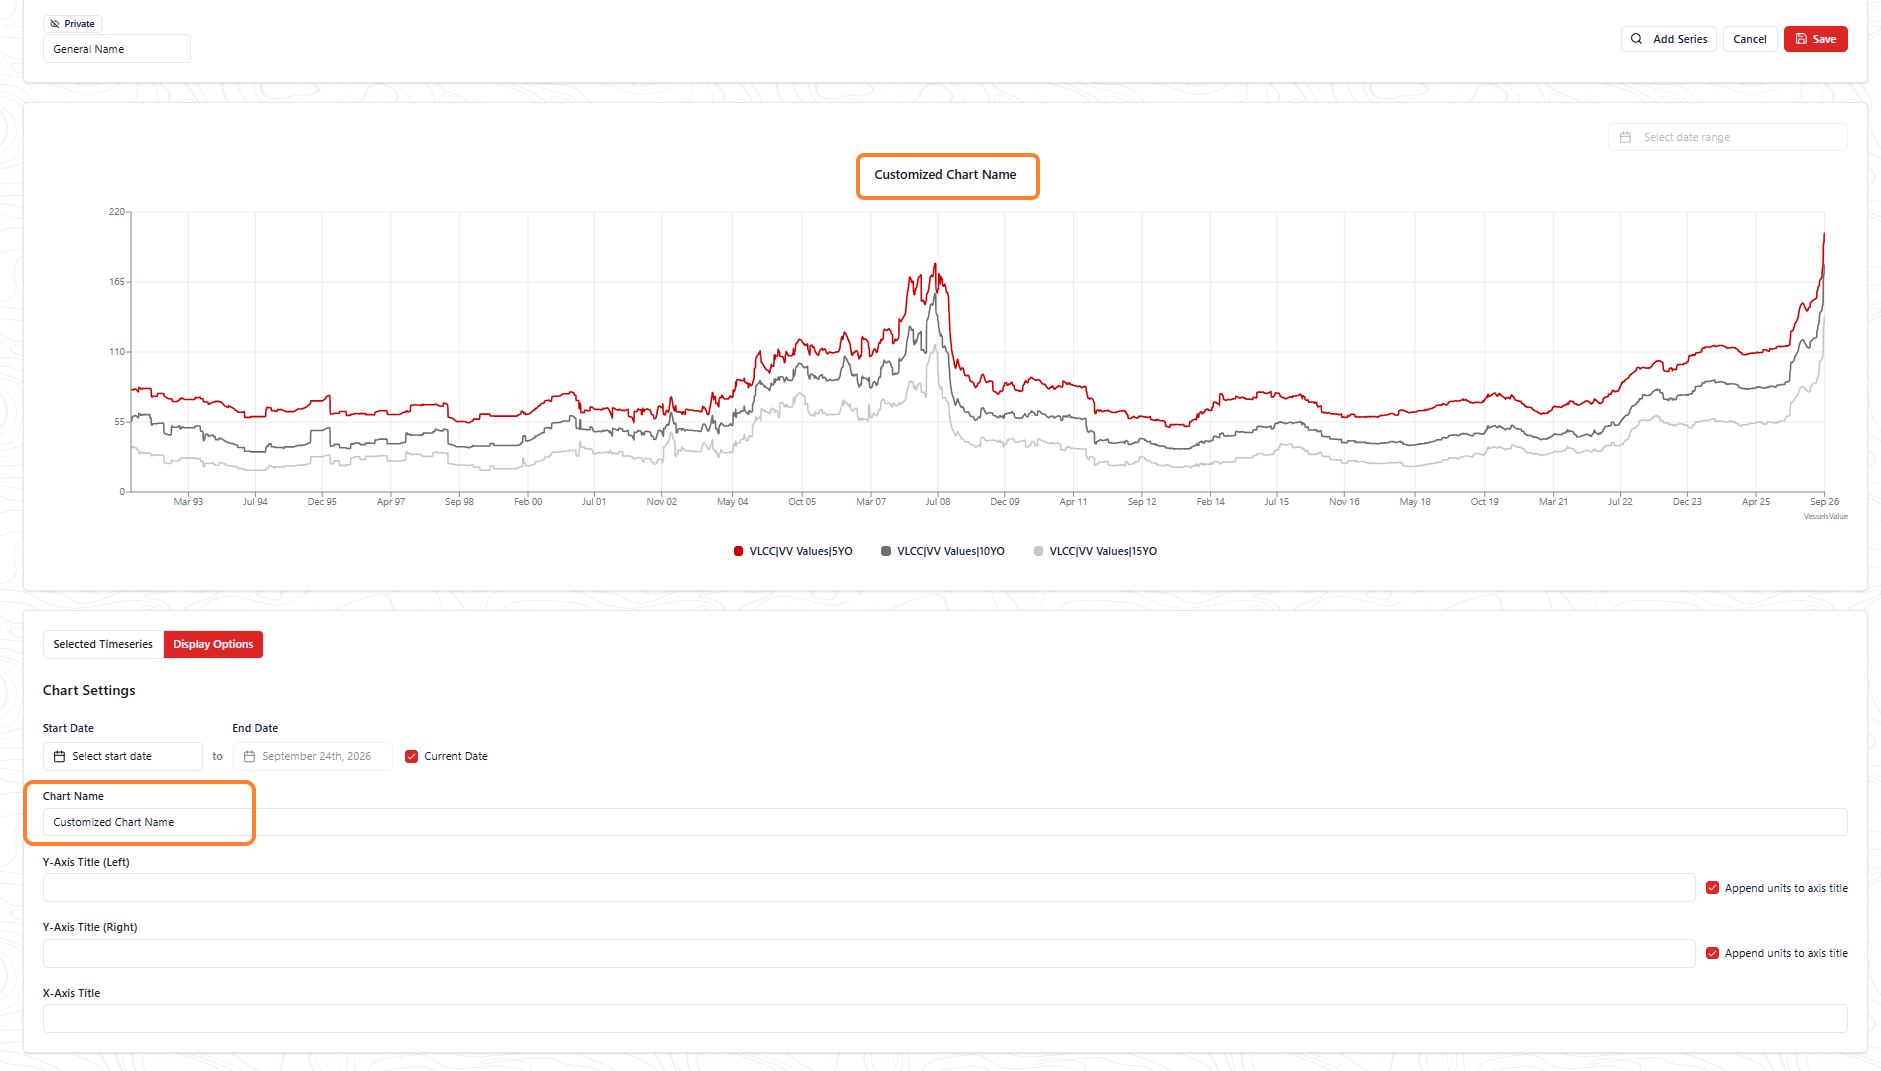
Task: Toggle VLCC|VV Values|10YO legend series
Action: point(942,551)
